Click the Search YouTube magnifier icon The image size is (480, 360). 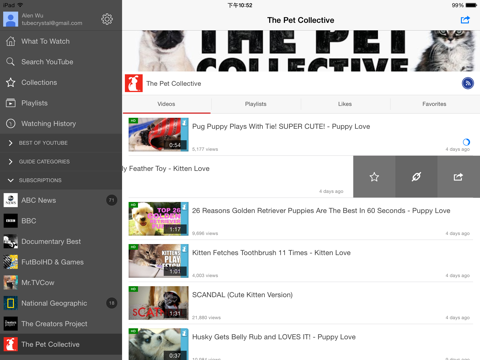[x=11, y=62]
